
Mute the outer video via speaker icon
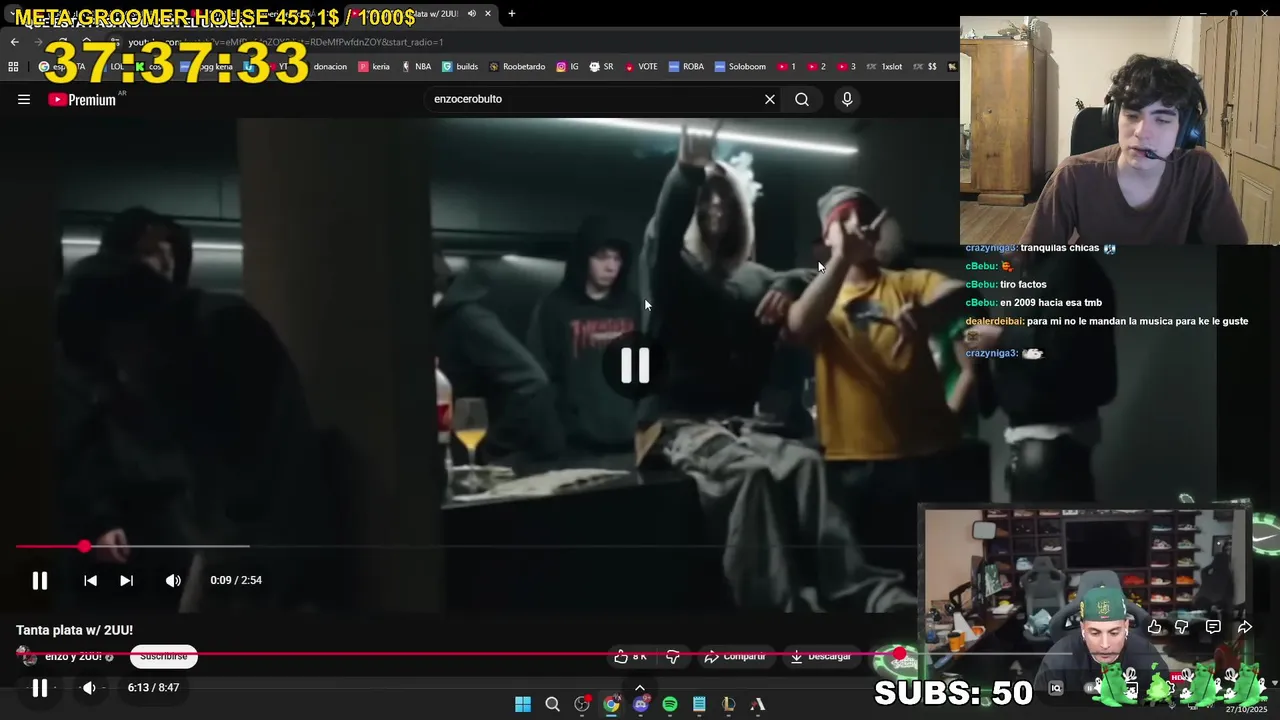coord(89,688)
